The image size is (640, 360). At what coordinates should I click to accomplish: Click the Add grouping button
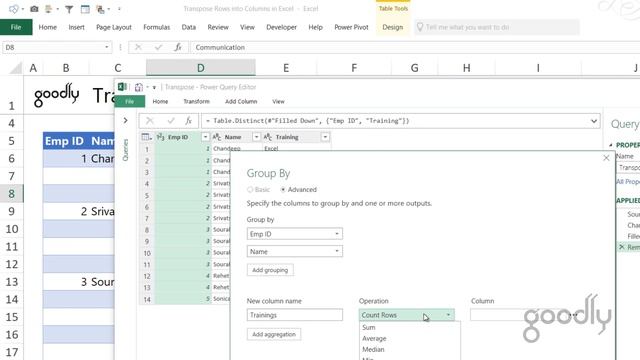[x=270, y=270]
